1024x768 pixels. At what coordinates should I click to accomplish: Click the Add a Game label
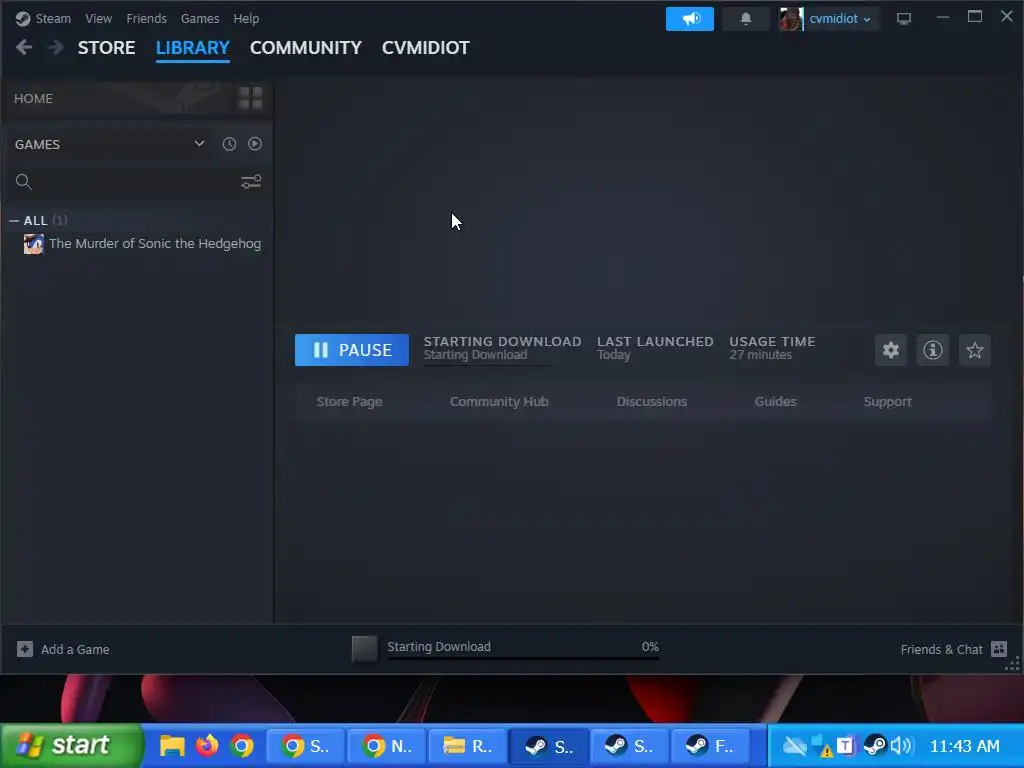pos(75,650)
